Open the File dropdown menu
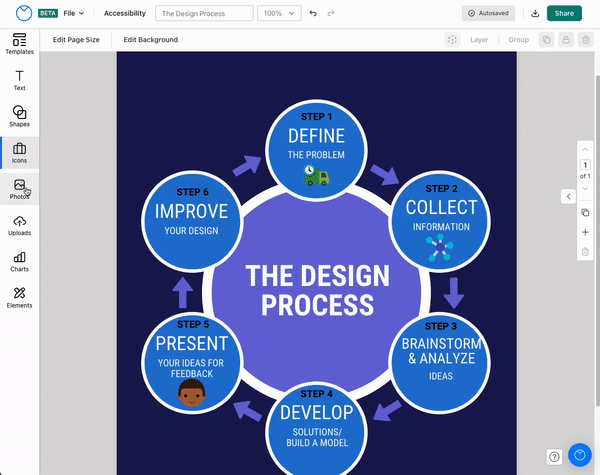Viewport: 600px width, 475px height. [74, 14]
